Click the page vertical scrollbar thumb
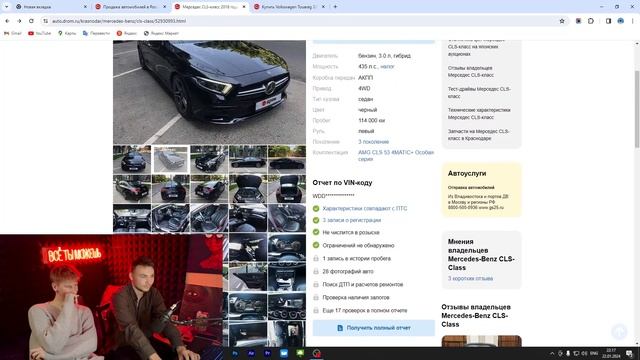This screenshot has height=360, width=640. (637, 109)
